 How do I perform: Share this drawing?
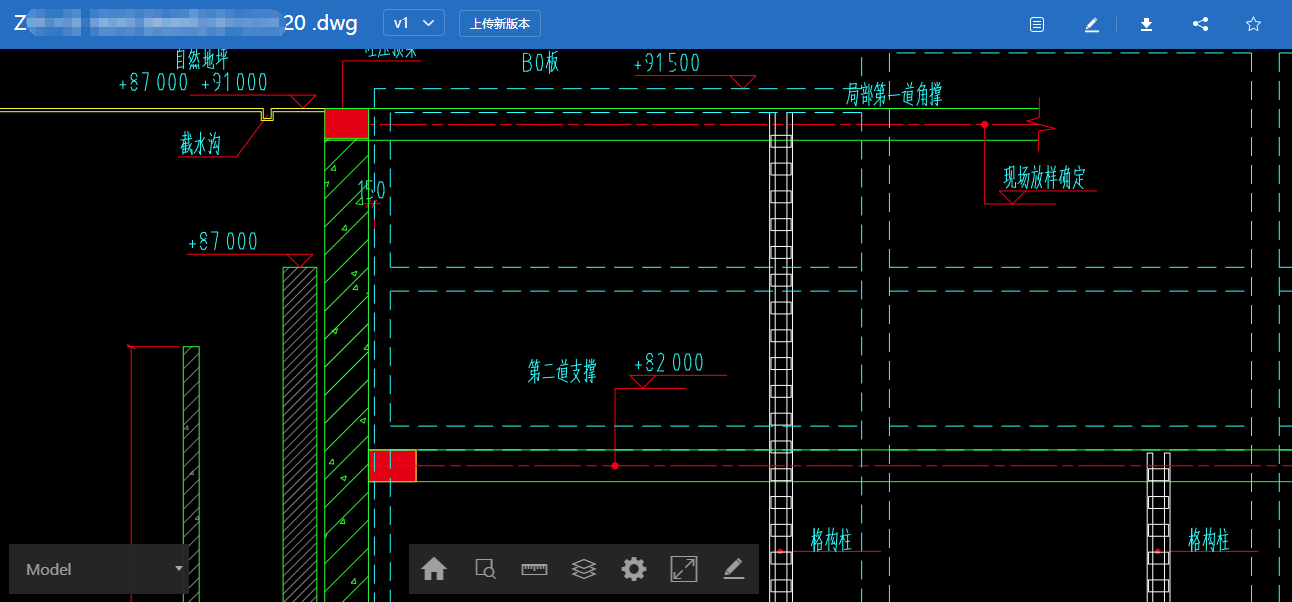point(1201,24)
